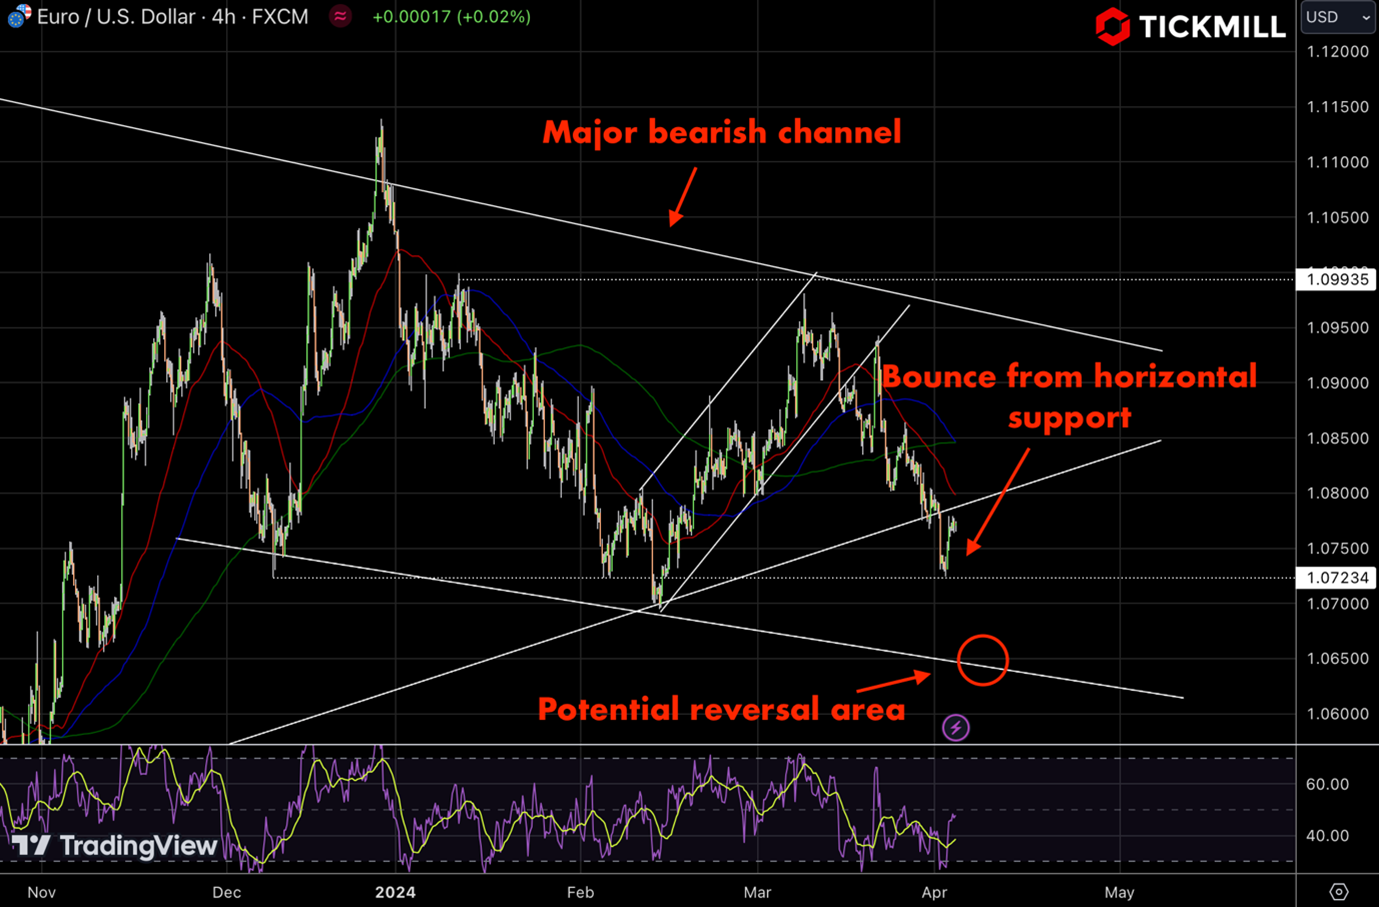Open the USD currency dropdown
Viewport: 1379px width, 907px height.
point(1338,17)
